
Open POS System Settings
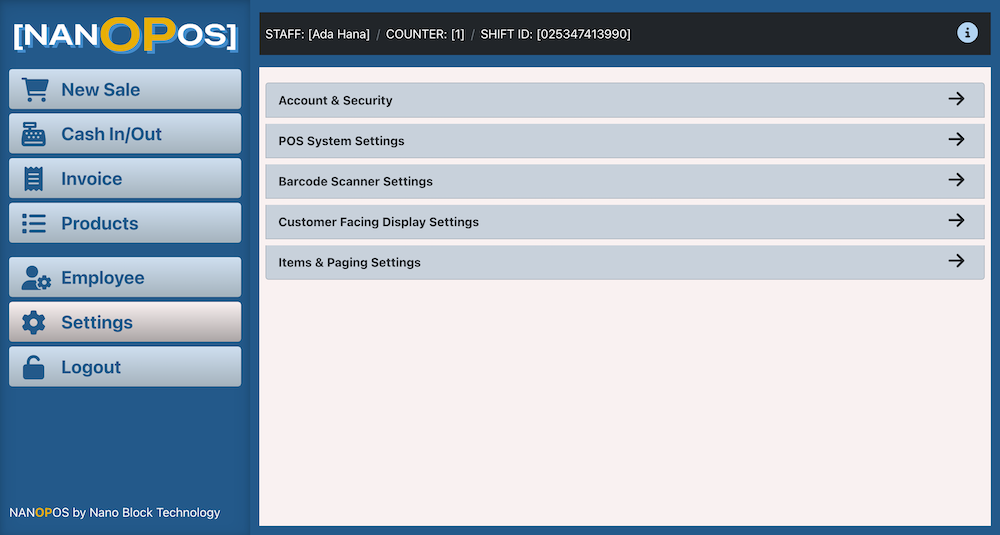[x=625, y=141]
